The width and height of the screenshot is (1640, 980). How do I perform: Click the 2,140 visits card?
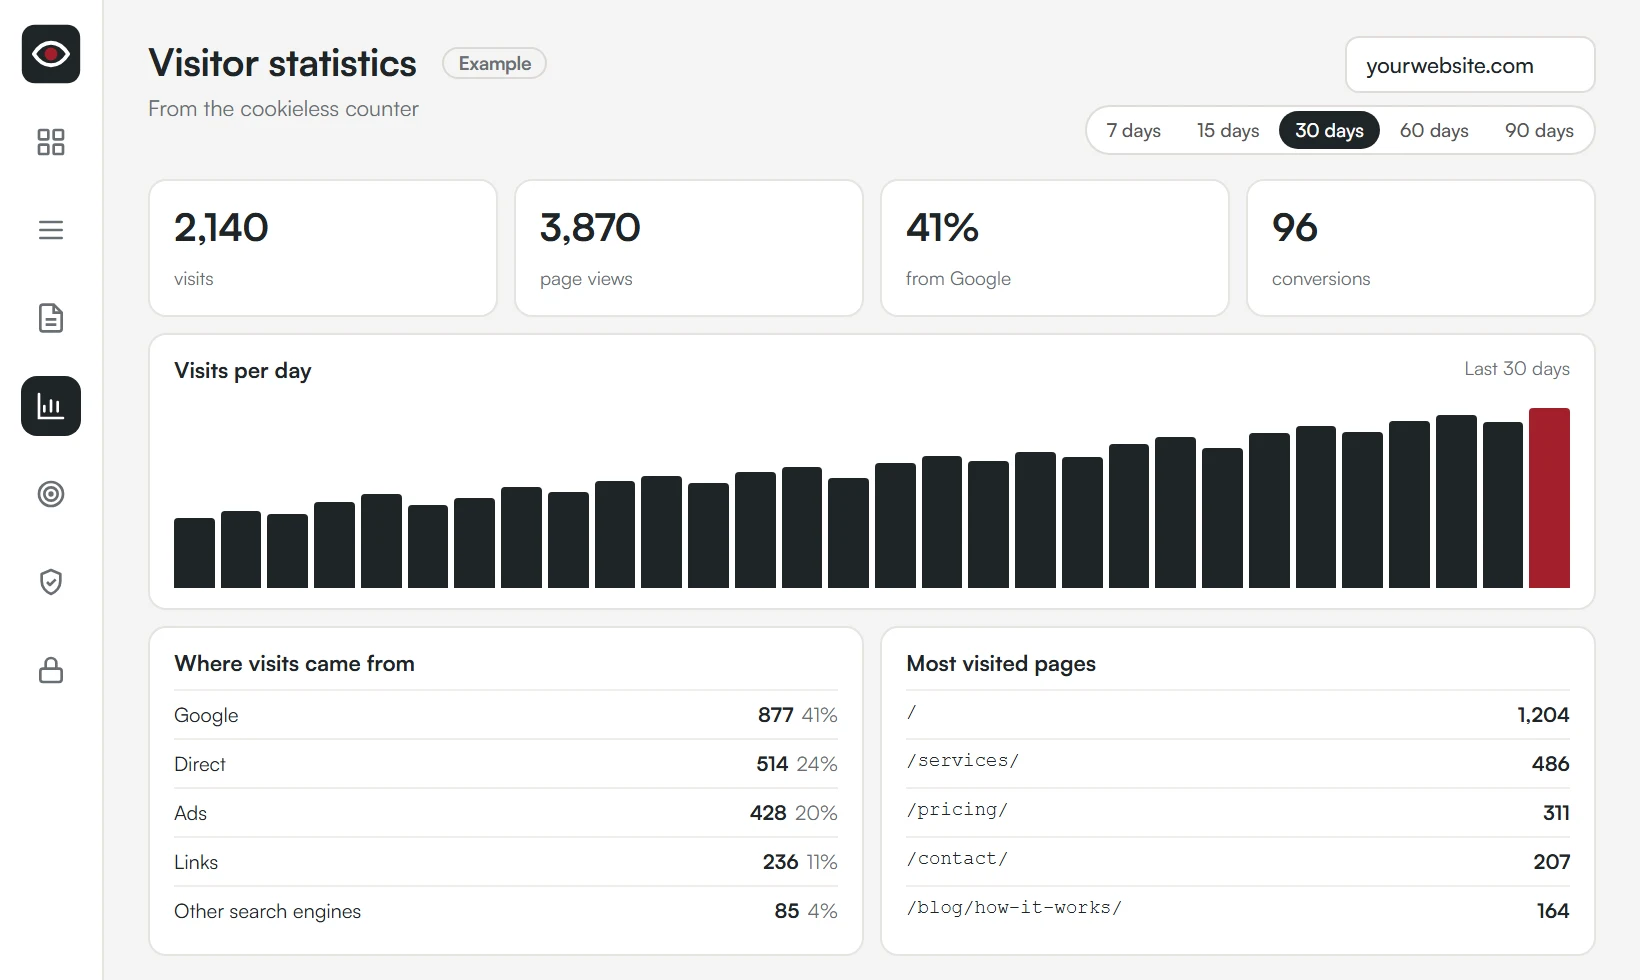point(323,248)
